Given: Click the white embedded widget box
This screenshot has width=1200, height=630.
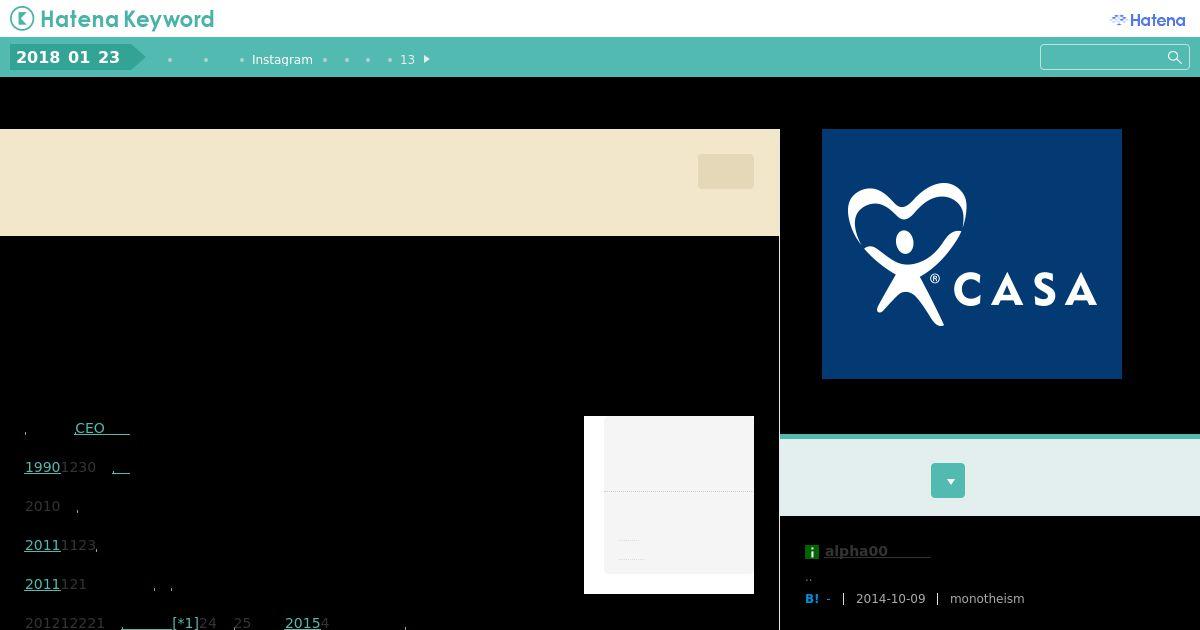Looking at the screenshot, I should pyautogui.click(x=669, y=505).
